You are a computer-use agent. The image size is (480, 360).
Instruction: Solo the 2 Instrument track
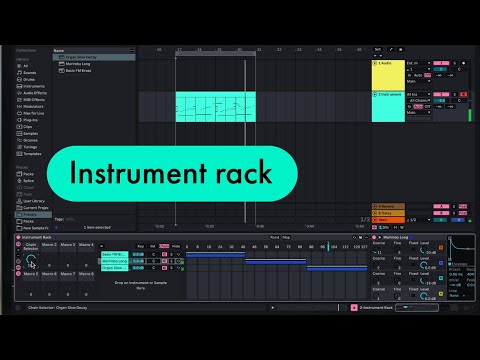tap(454, 94)
